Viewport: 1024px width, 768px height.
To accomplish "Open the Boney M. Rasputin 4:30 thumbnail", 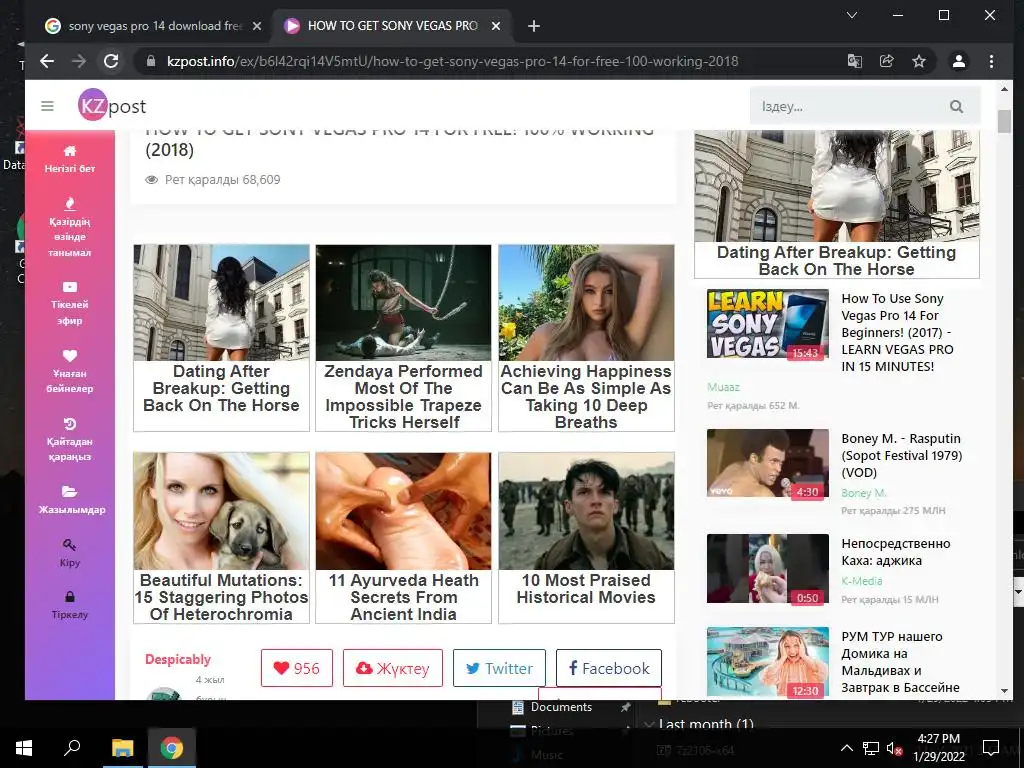I will (767, 463).
